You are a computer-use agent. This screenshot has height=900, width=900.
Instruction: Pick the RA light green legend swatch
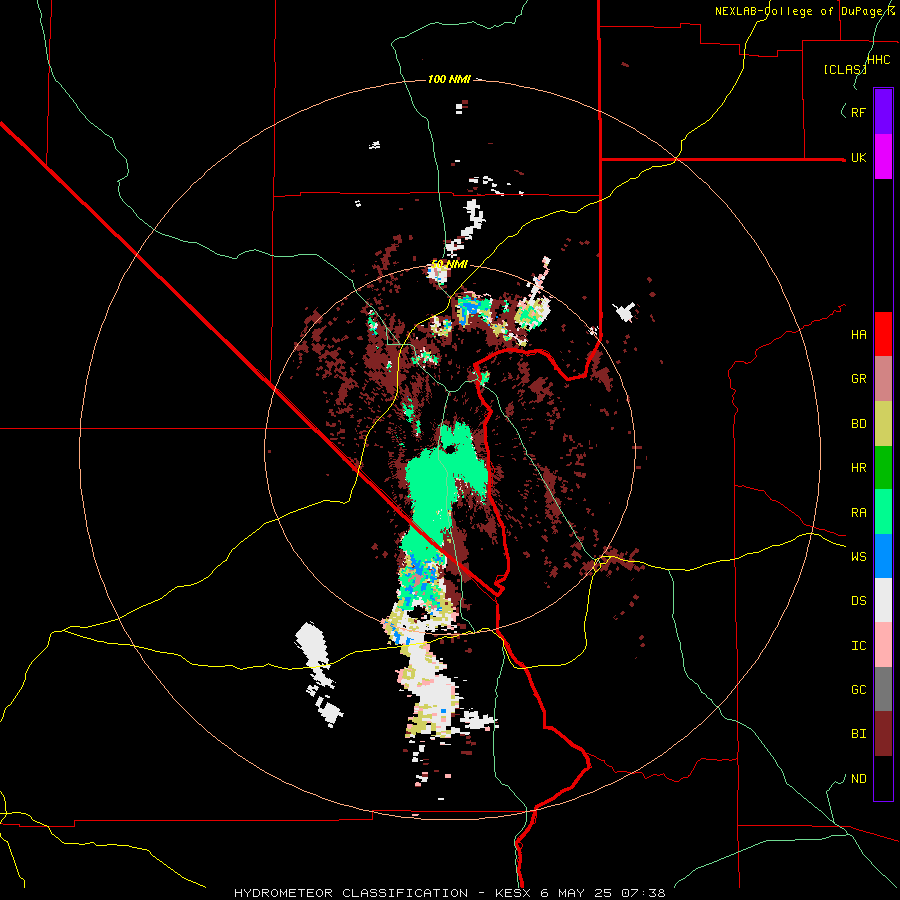coord(883,512)
